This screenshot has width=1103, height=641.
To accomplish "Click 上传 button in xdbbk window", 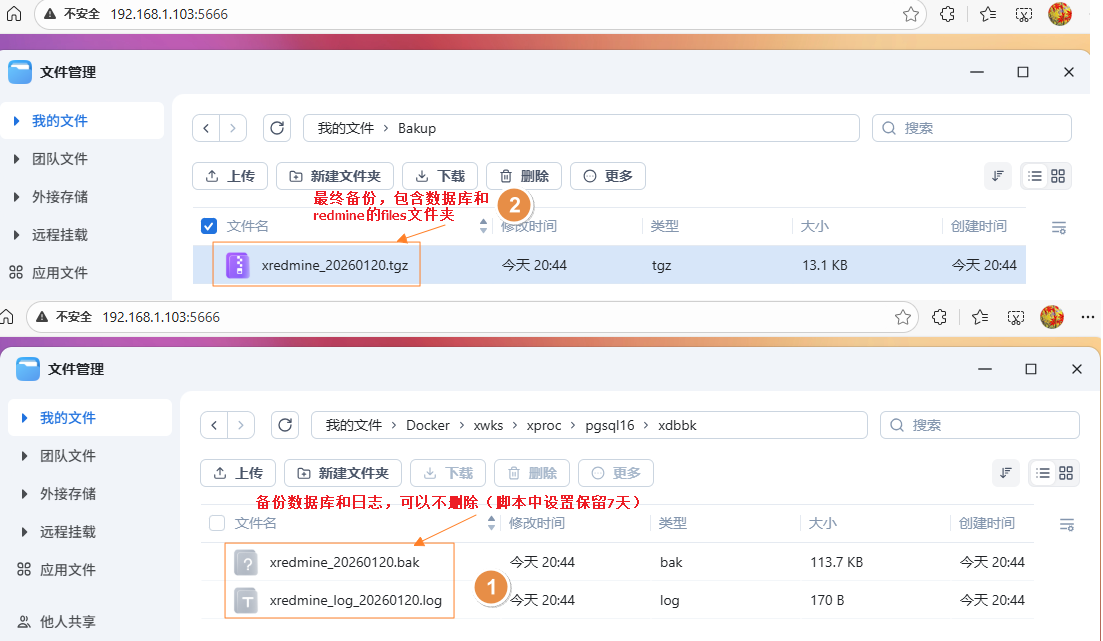I will click(238, 473).
